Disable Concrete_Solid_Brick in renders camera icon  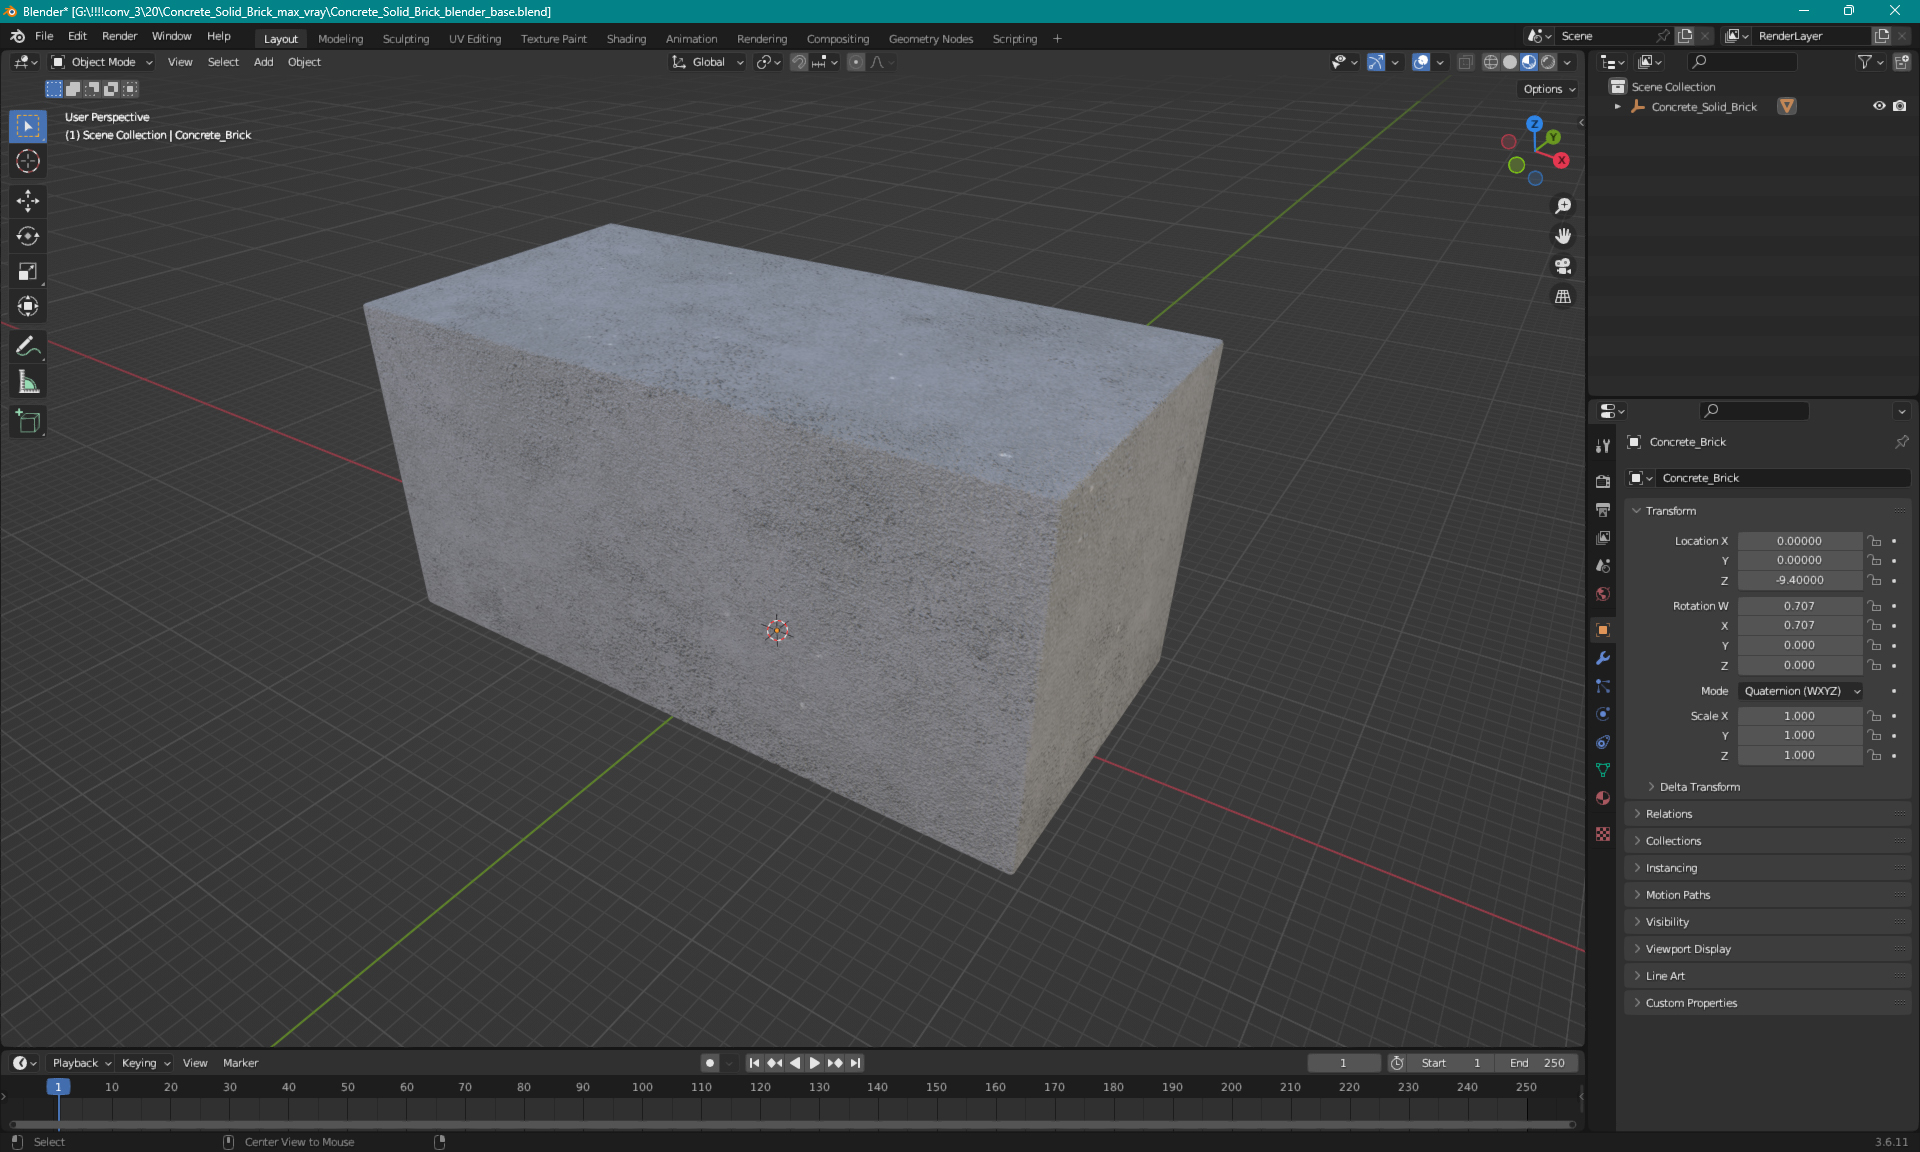(x=1900, y=106)
